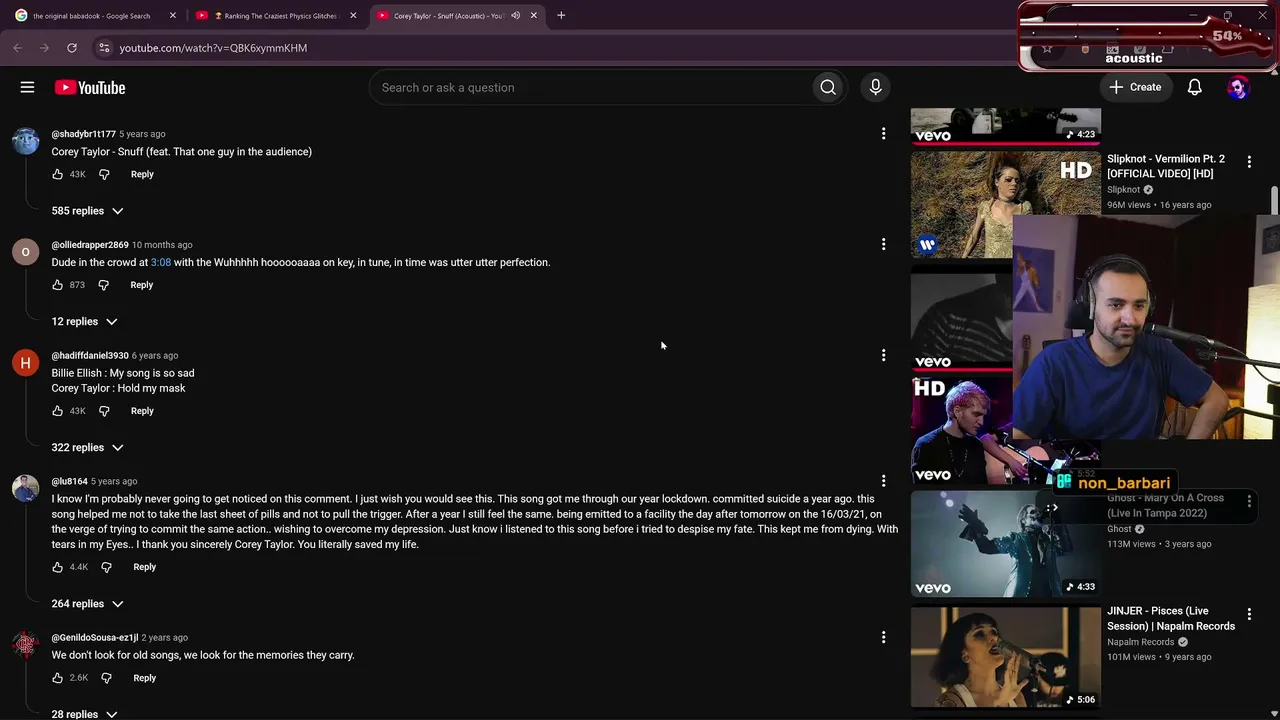Switch to the Google Search babadook tab
The width and height of the screenshot is (1280, 720).
coord(95,15)
